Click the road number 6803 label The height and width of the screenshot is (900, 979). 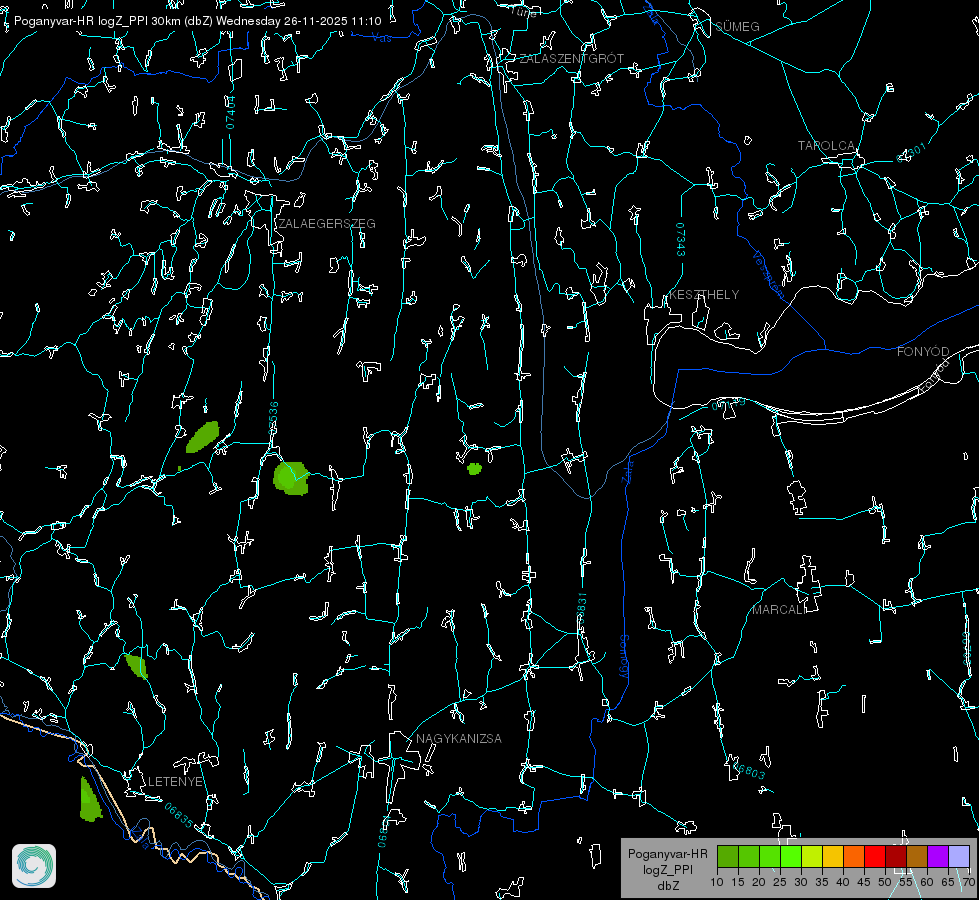pos(749,771)
